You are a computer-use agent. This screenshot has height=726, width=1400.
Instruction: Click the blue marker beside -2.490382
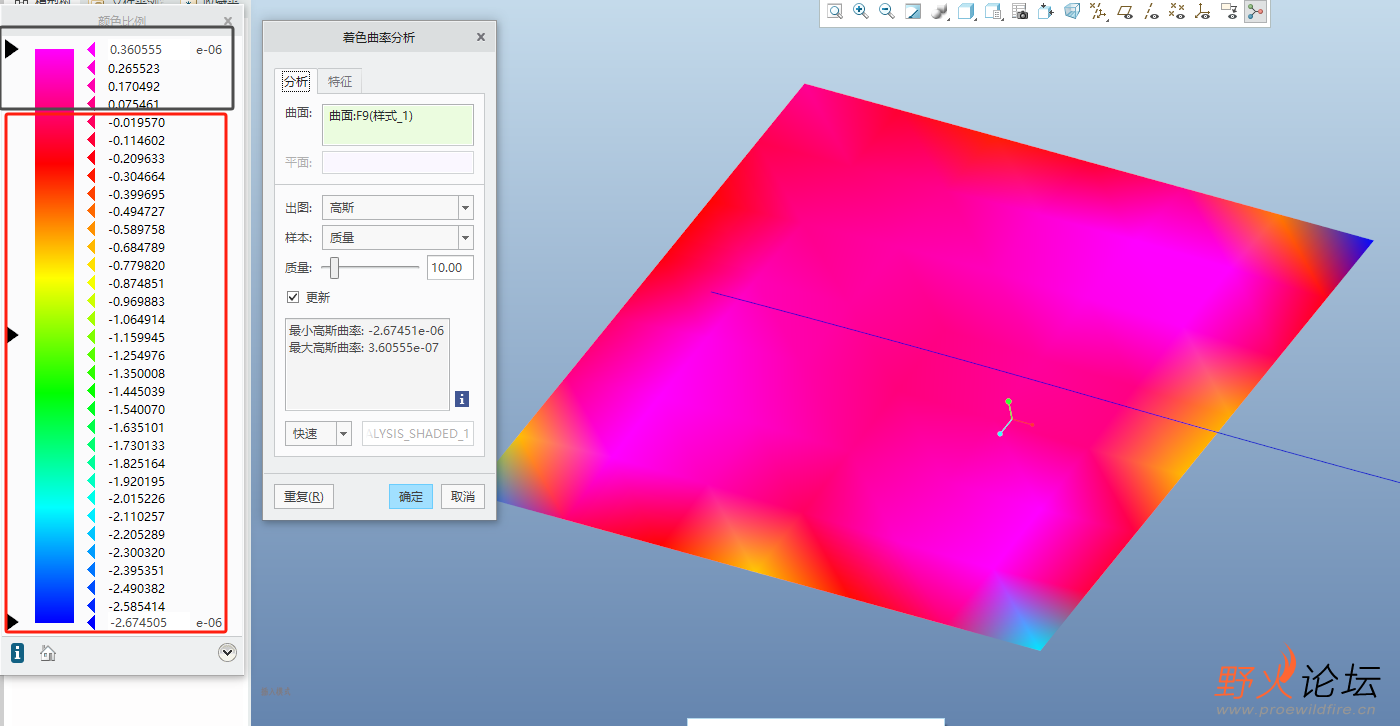click(x=91, y=589)
